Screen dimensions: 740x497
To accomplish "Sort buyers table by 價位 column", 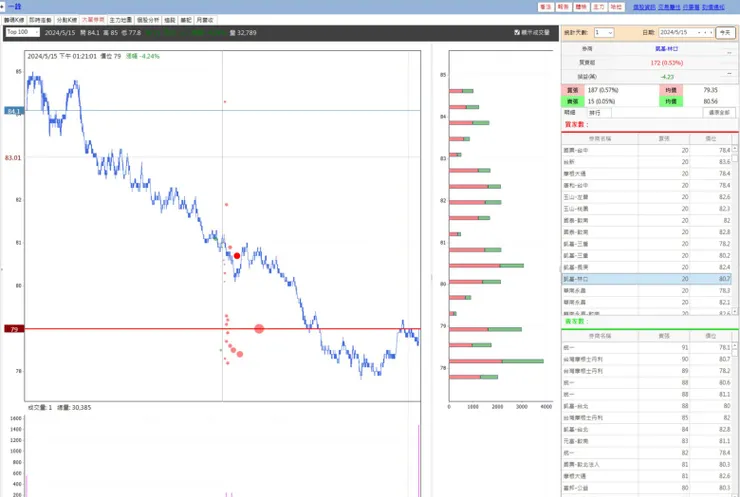I will tap(710, 139).
